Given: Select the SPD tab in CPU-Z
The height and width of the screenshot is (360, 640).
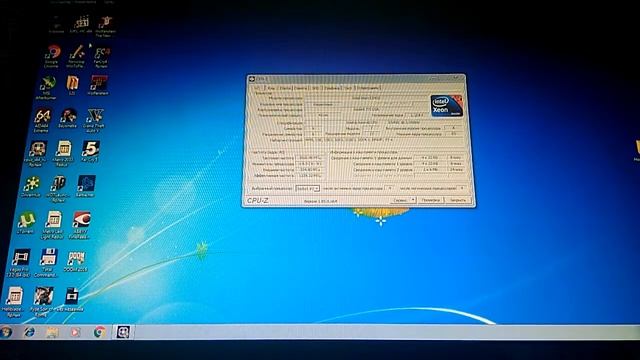Looking at the screenshot, I should (316, 88).
